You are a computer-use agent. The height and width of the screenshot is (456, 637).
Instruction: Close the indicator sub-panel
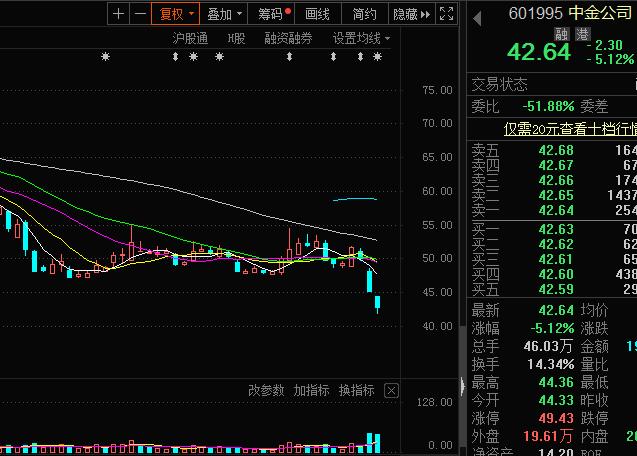(x=391, y=391)
